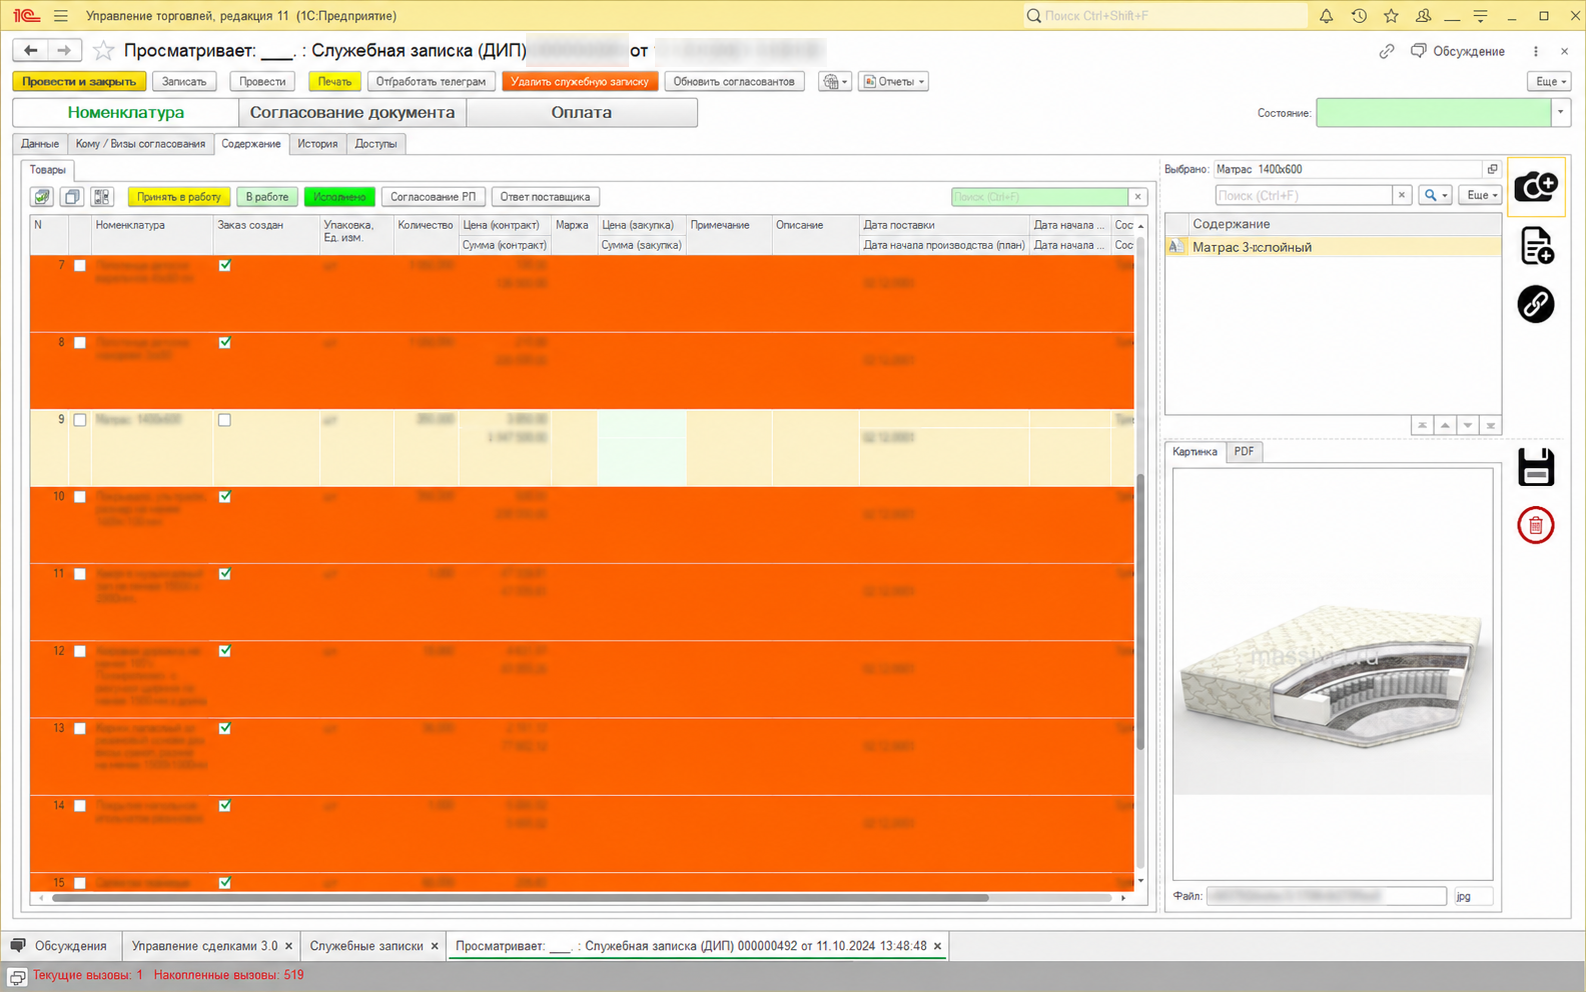Uncheck Заказ создан in row 8
Viewport: 1586px width, 992px height.
pyautogui.click(x=225, y=343)
